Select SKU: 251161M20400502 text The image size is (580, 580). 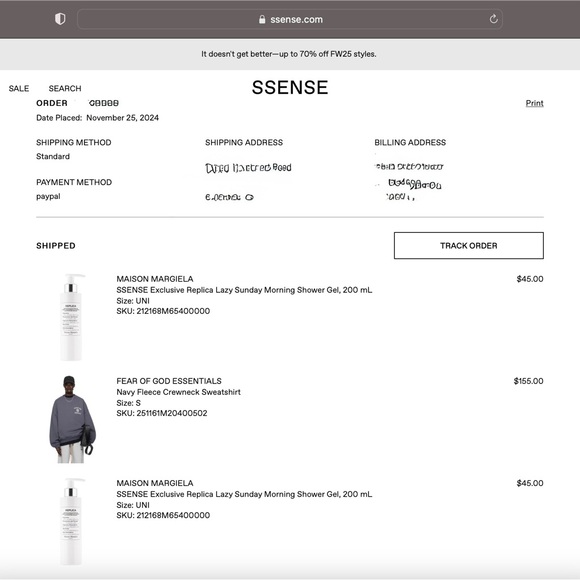coord(162,413)
